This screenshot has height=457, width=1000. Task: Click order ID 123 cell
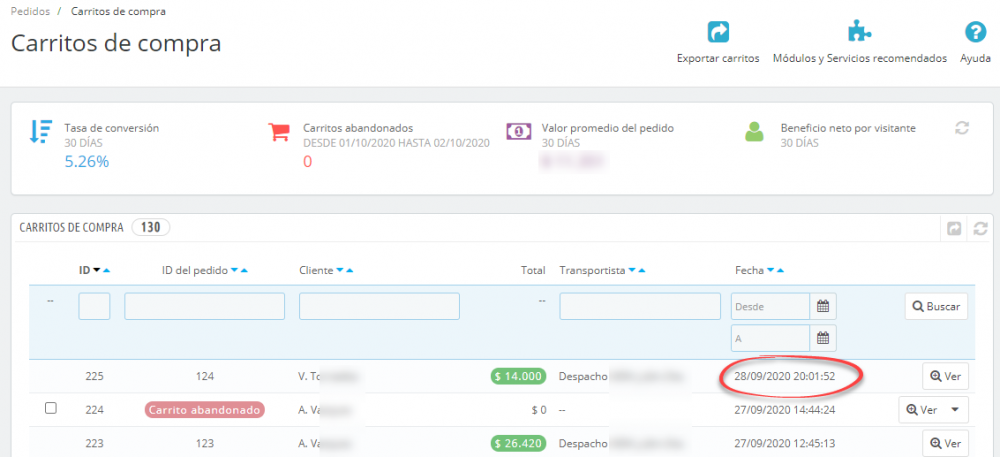pos(205,443)
